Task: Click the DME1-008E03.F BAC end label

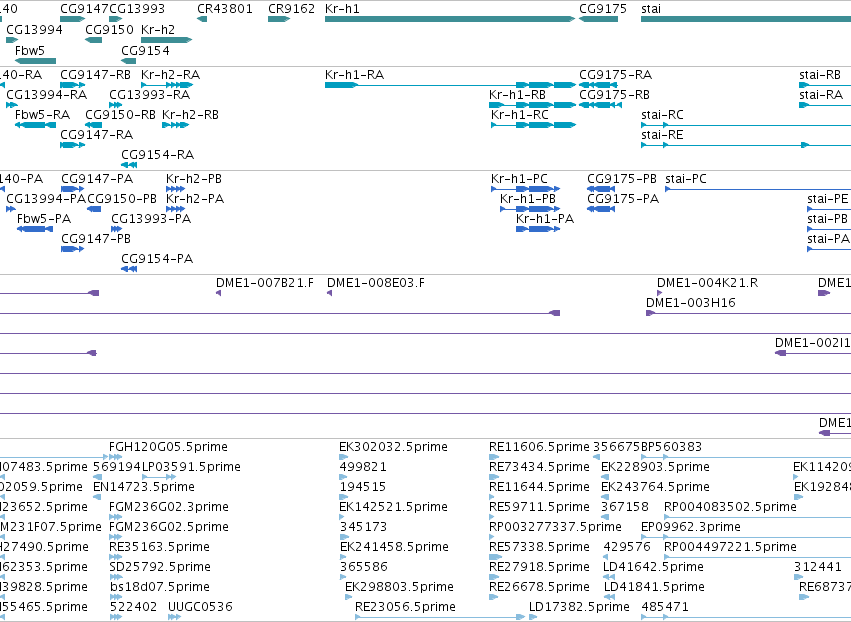Action: pyautogui.click(x=376, y=283)
